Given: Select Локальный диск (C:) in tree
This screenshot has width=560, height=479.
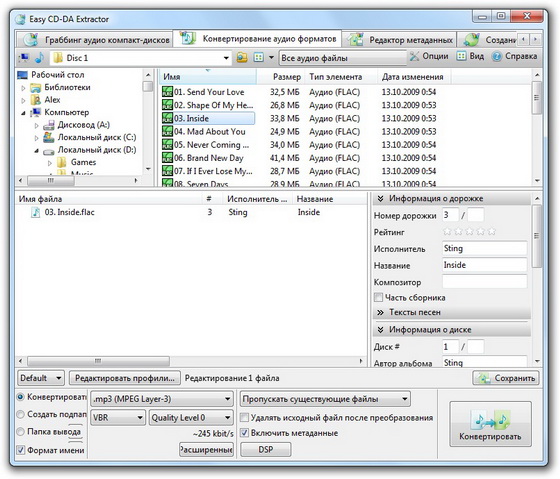Looking at the screenshot, I should coord(96,138).
